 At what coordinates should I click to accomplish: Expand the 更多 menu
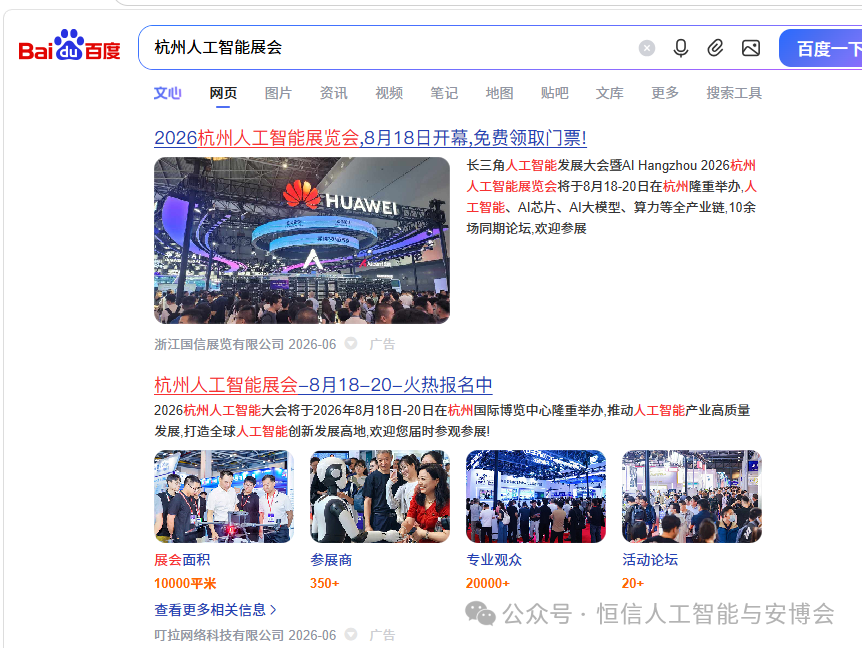coord(665,93)
